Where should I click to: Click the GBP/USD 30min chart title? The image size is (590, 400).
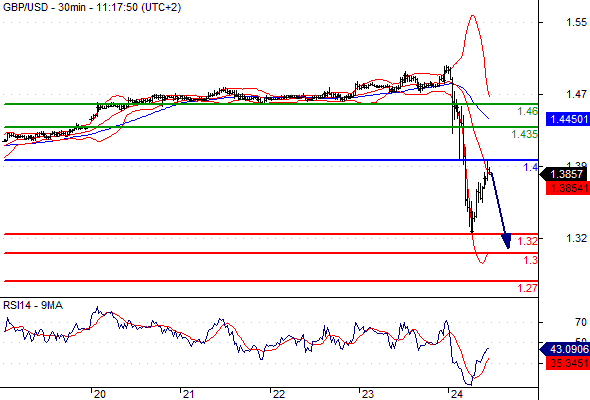coord(92,7)
